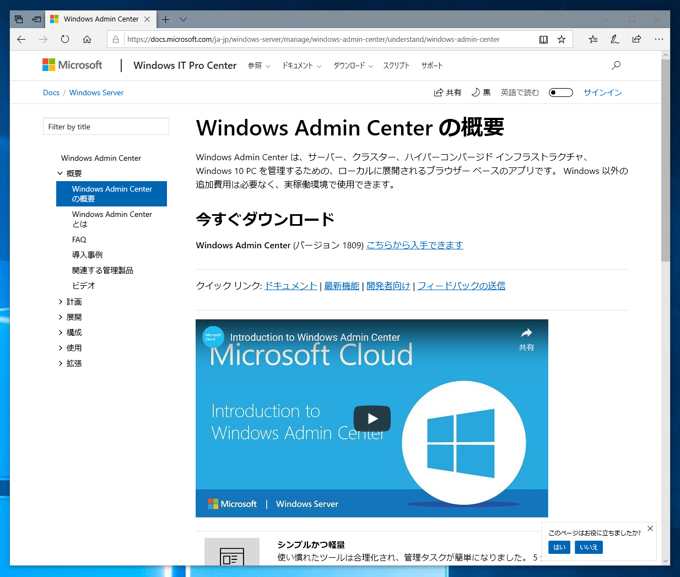Open Windows Admin Center とは item

(112, 219)
